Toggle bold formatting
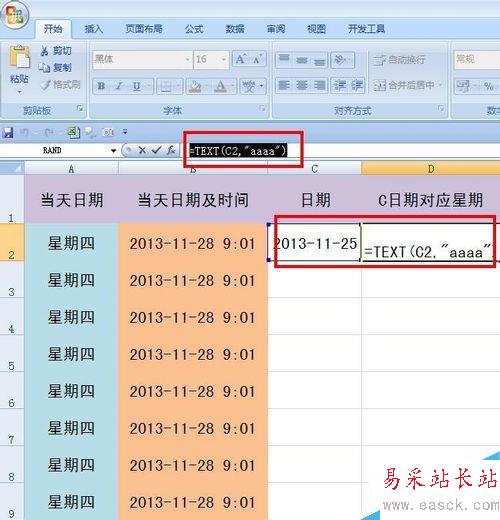This screenshot has width=500, height=520. pos(101,86)
